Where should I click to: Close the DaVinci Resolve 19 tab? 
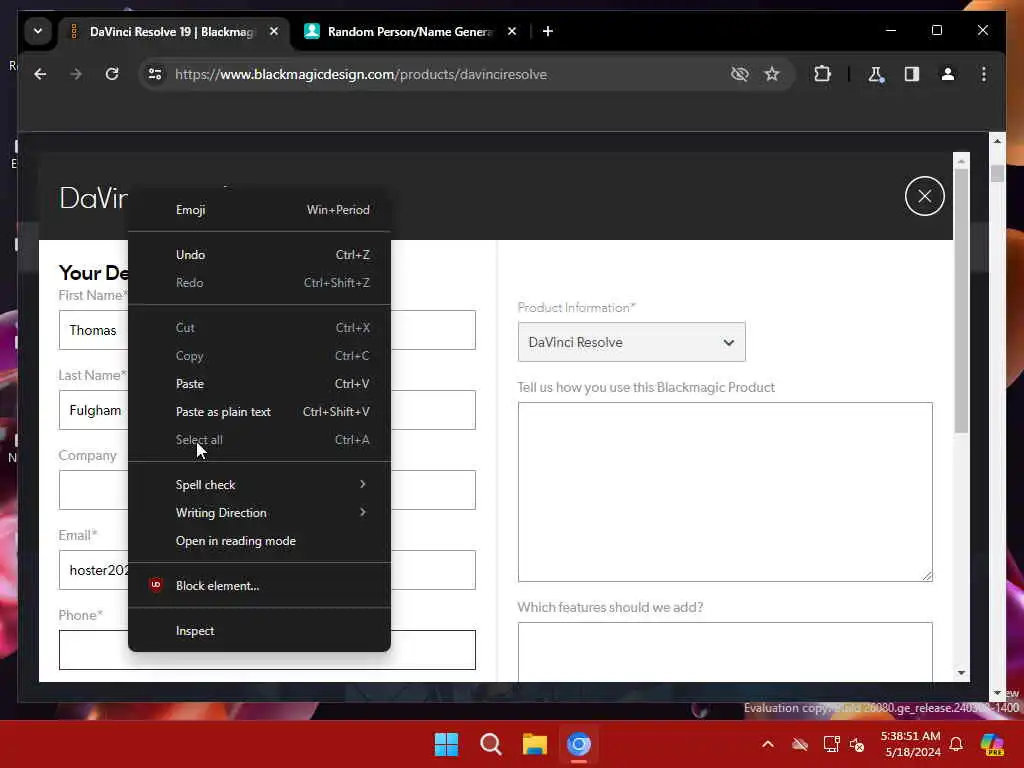coord(274,31)
